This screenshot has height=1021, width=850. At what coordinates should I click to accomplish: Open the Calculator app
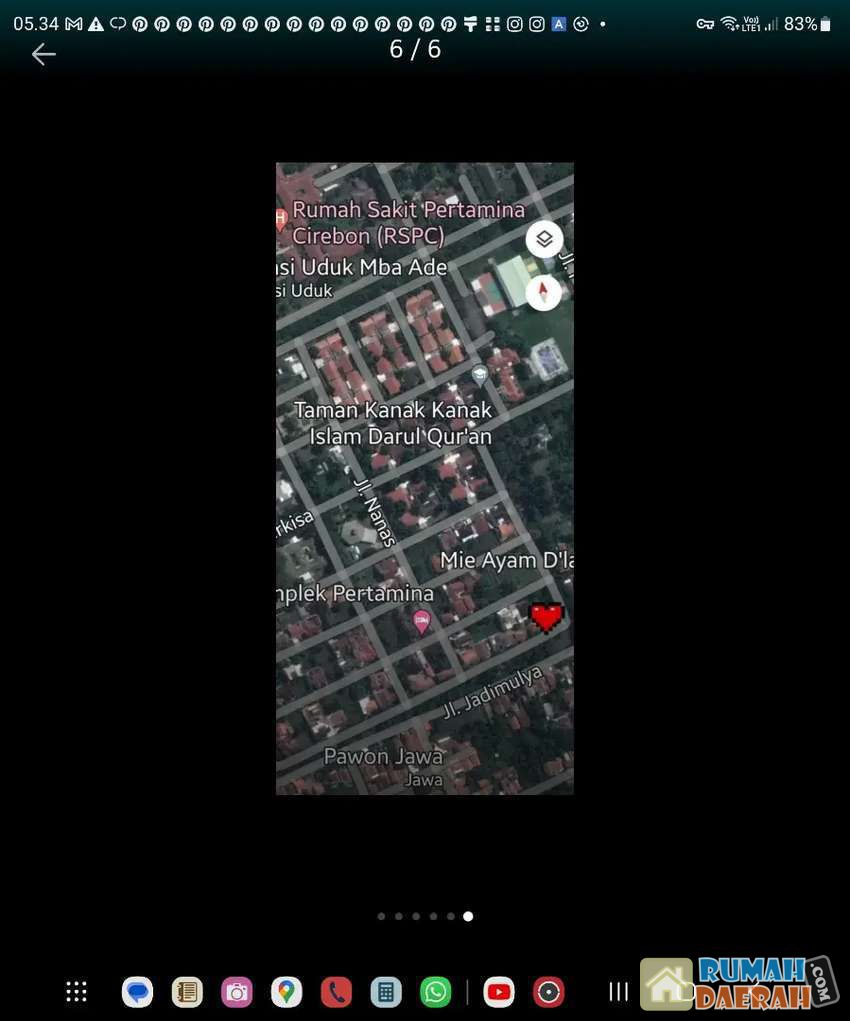[x=385, y=991]
